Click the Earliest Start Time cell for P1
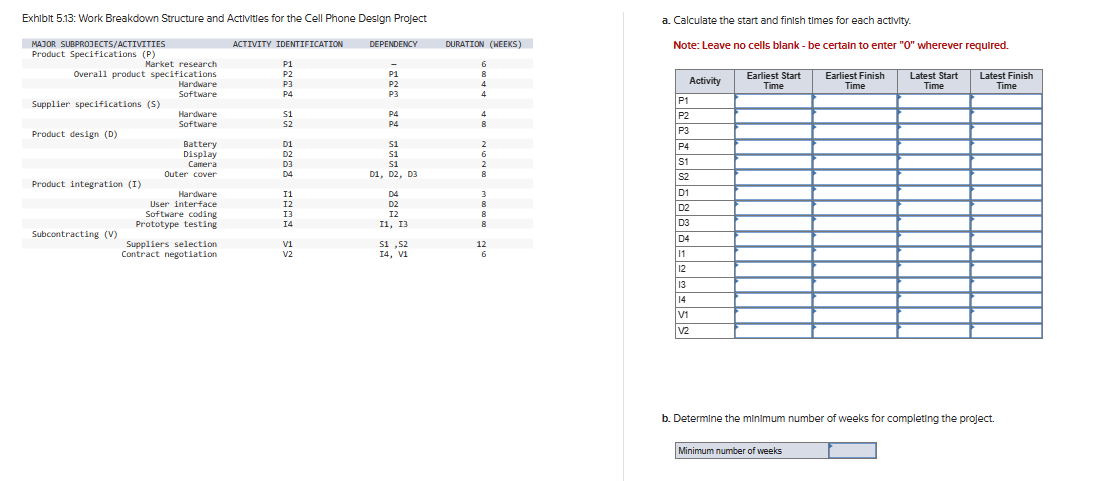Image resolution: width=1101 pixels, height=481 pixels. pyautogui.click(x=774, y=100)
